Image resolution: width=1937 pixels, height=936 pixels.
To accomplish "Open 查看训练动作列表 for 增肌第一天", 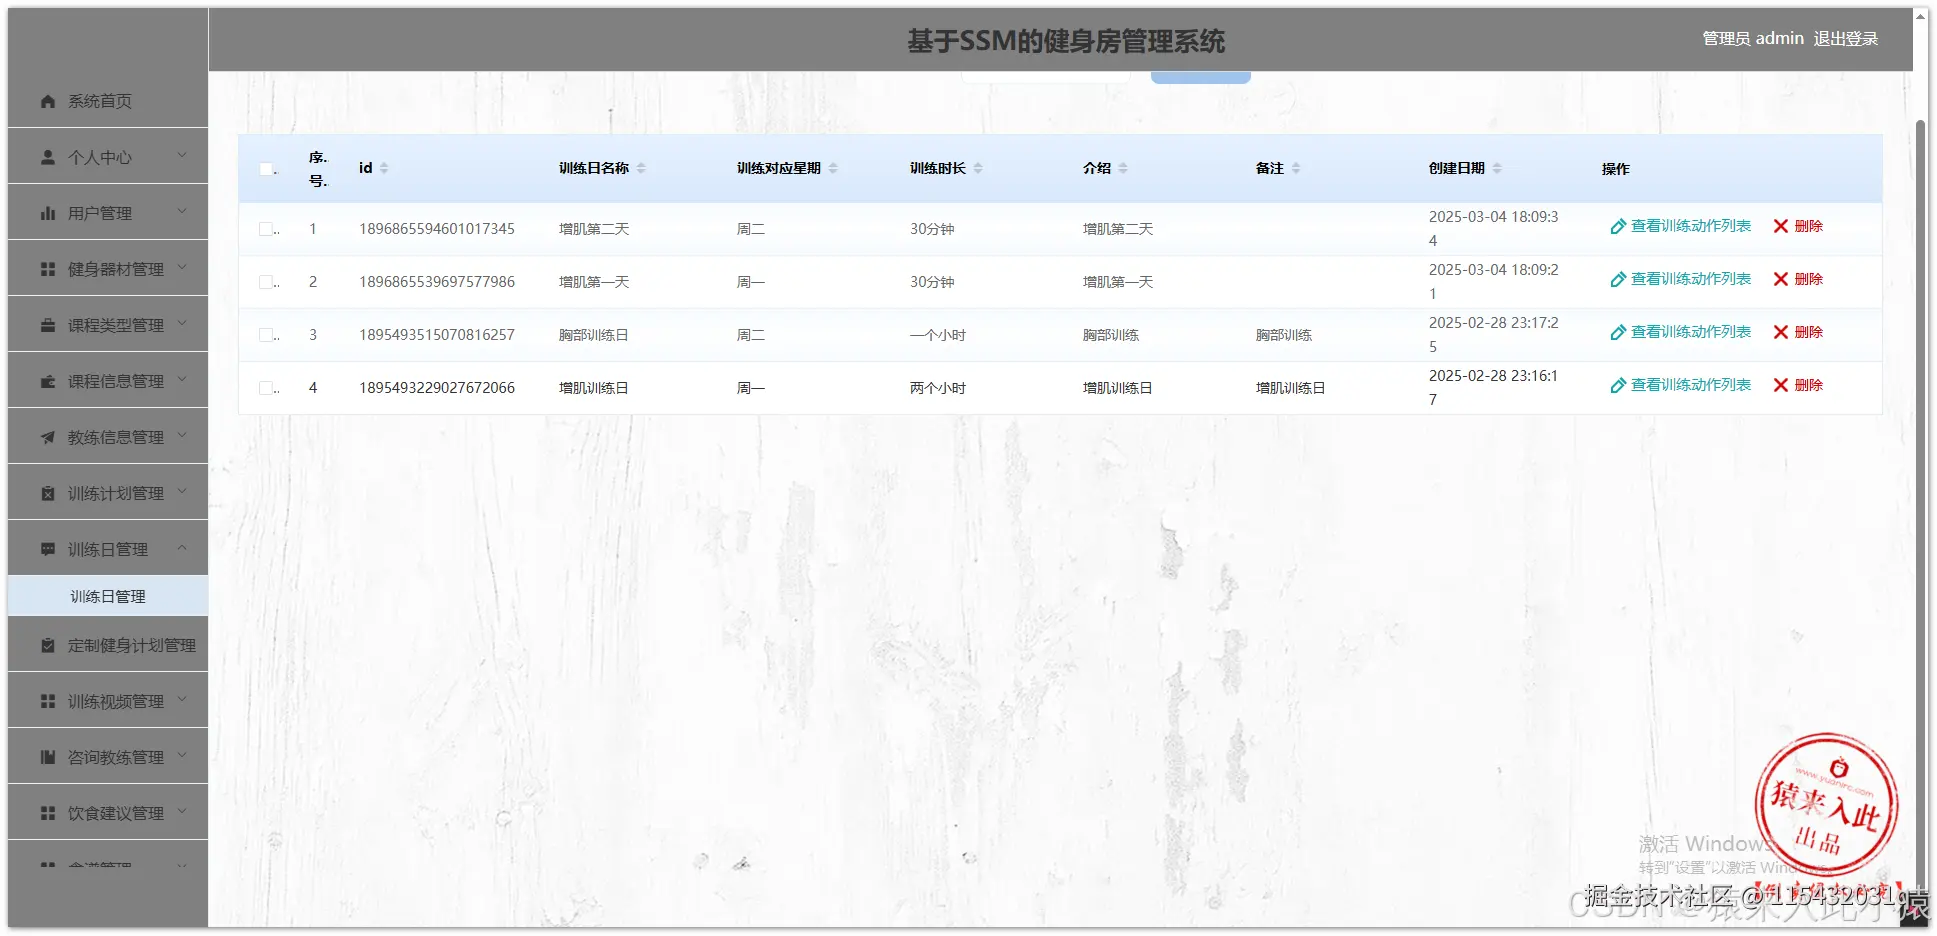I will pyautogui.click(x=1691, y=278).
